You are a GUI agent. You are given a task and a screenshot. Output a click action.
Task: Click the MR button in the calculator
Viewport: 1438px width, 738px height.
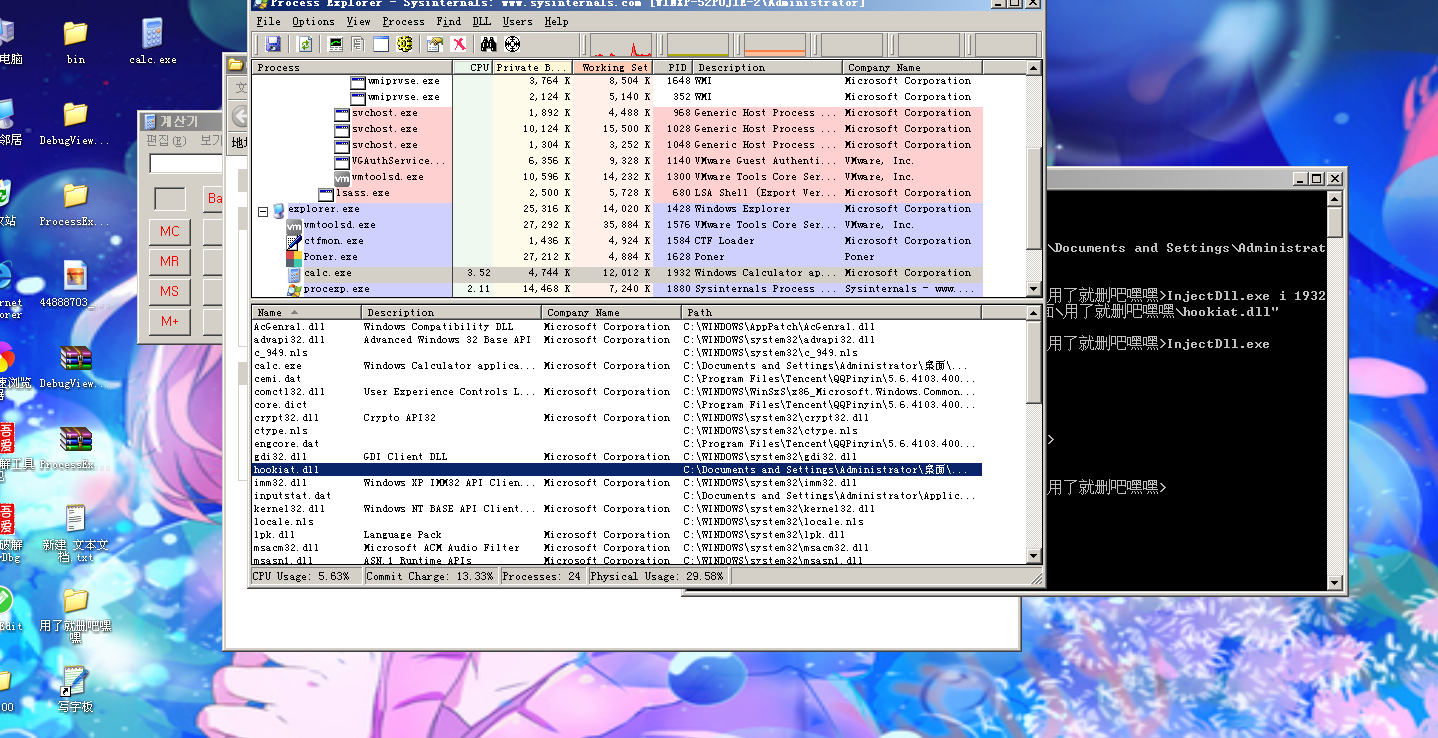click(170, 261)
